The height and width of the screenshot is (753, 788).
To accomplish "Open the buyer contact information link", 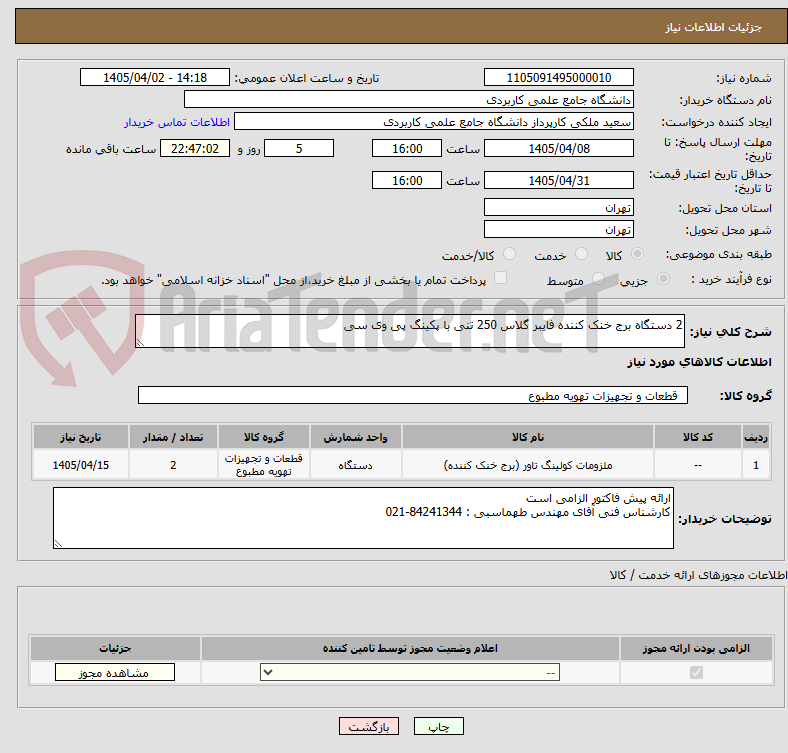I will coord(177,122).
